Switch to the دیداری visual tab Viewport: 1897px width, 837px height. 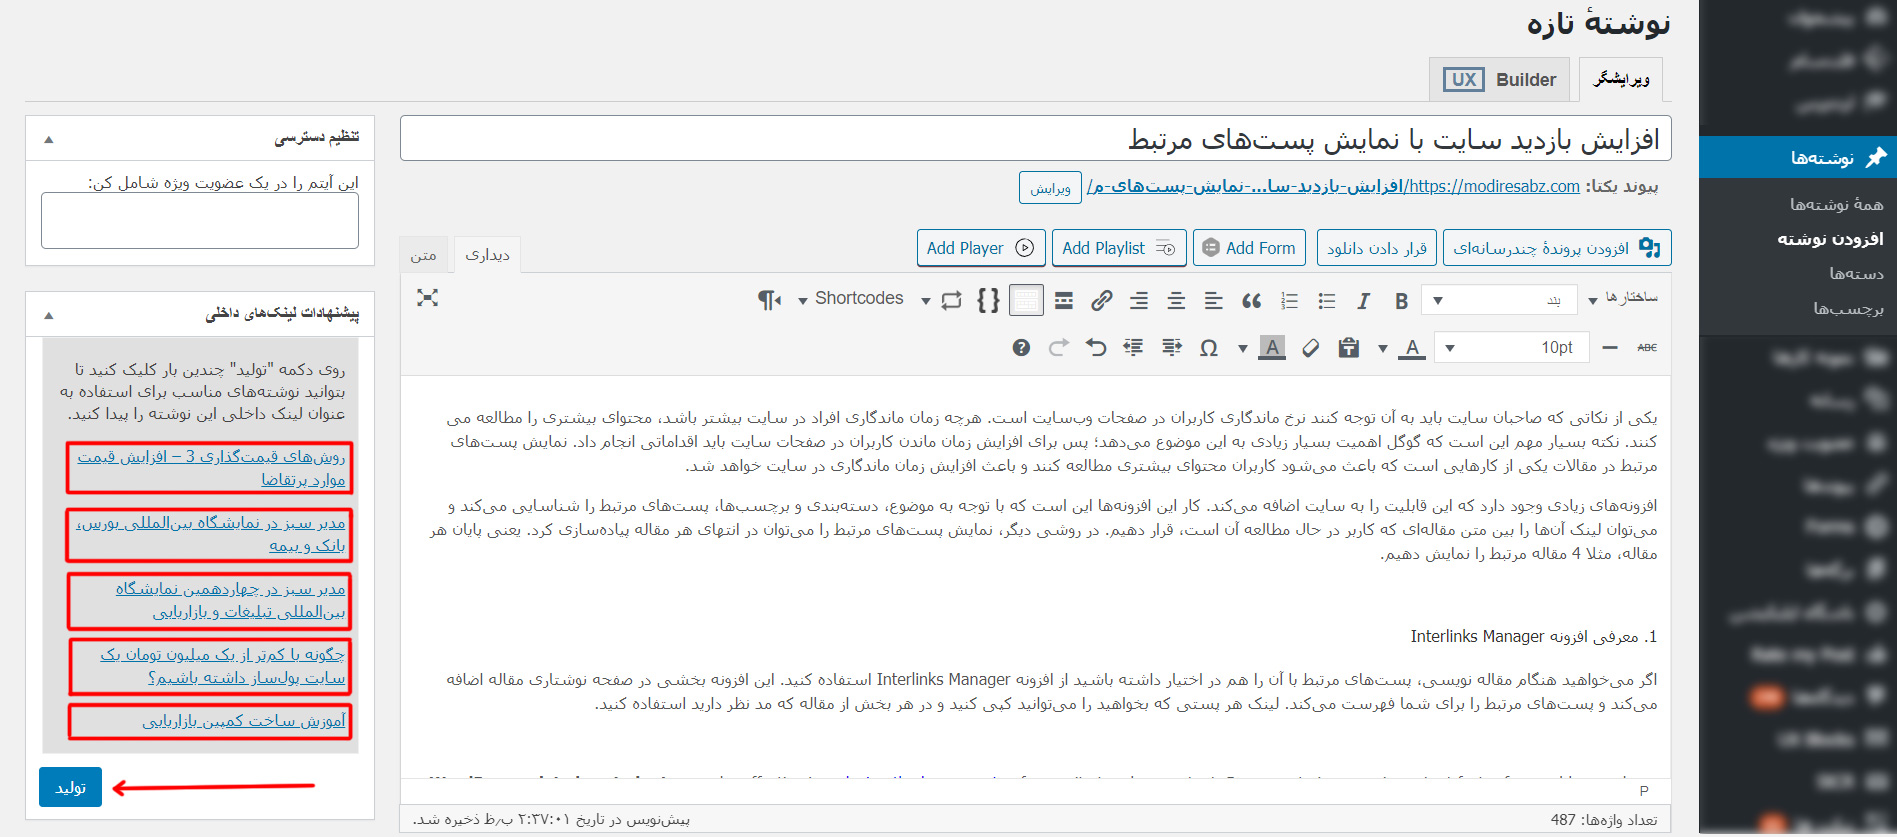[487, 255]
